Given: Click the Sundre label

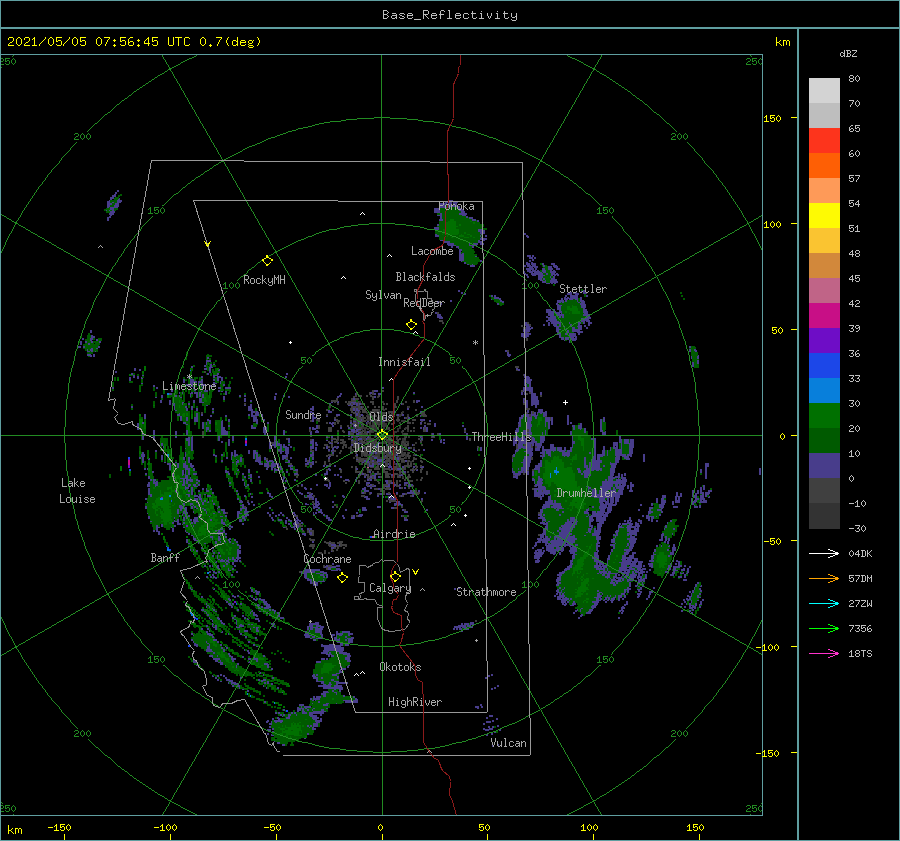Looking at the screenshot, I should click(303, 414).
